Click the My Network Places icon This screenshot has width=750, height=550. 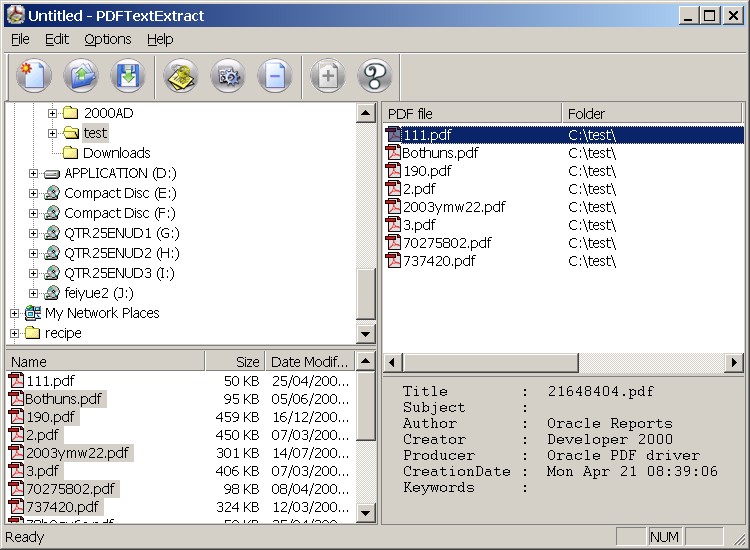pos(33,313)
